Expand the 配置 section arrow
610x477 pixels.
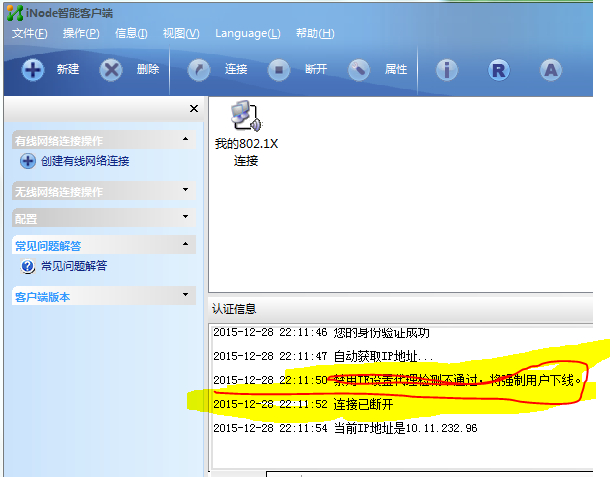(x=186, y=216)
